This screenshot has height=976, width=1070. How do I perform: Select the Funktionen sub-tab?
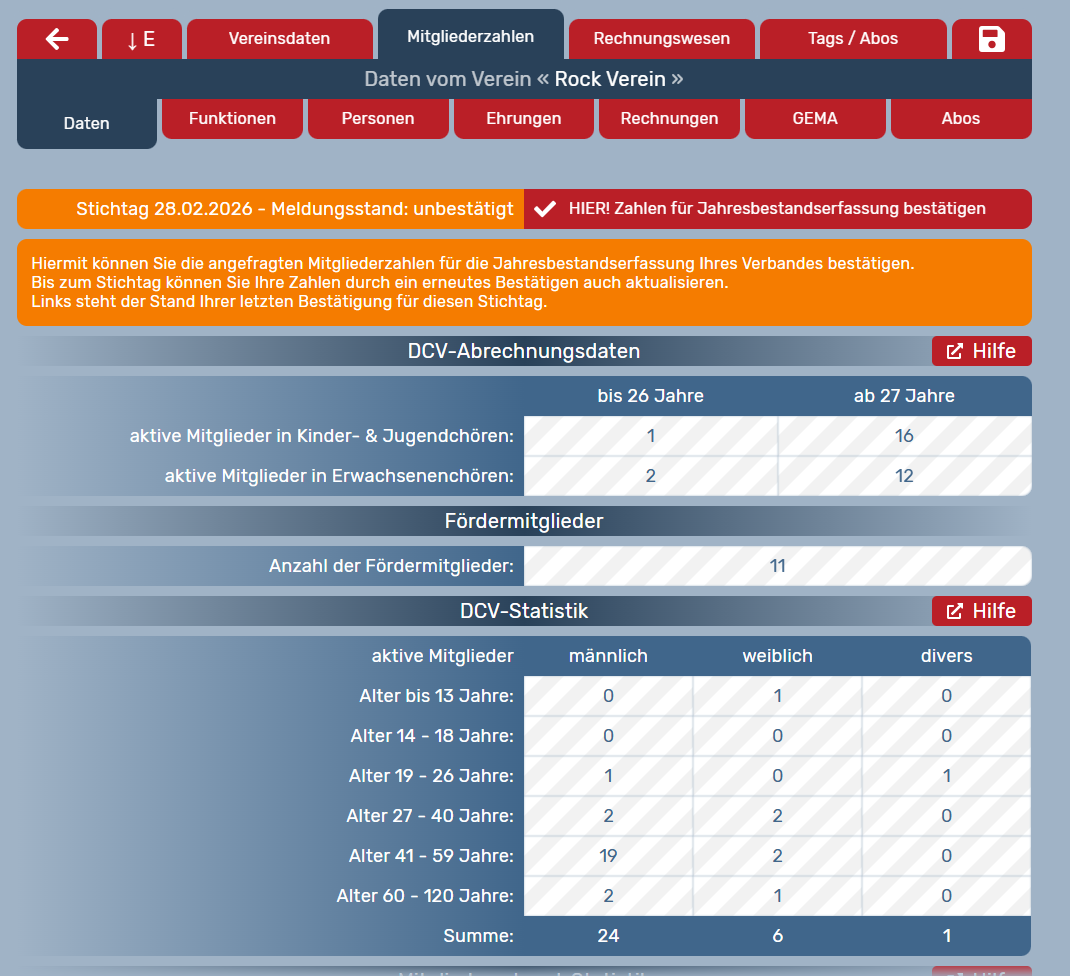tap(232, 118)
